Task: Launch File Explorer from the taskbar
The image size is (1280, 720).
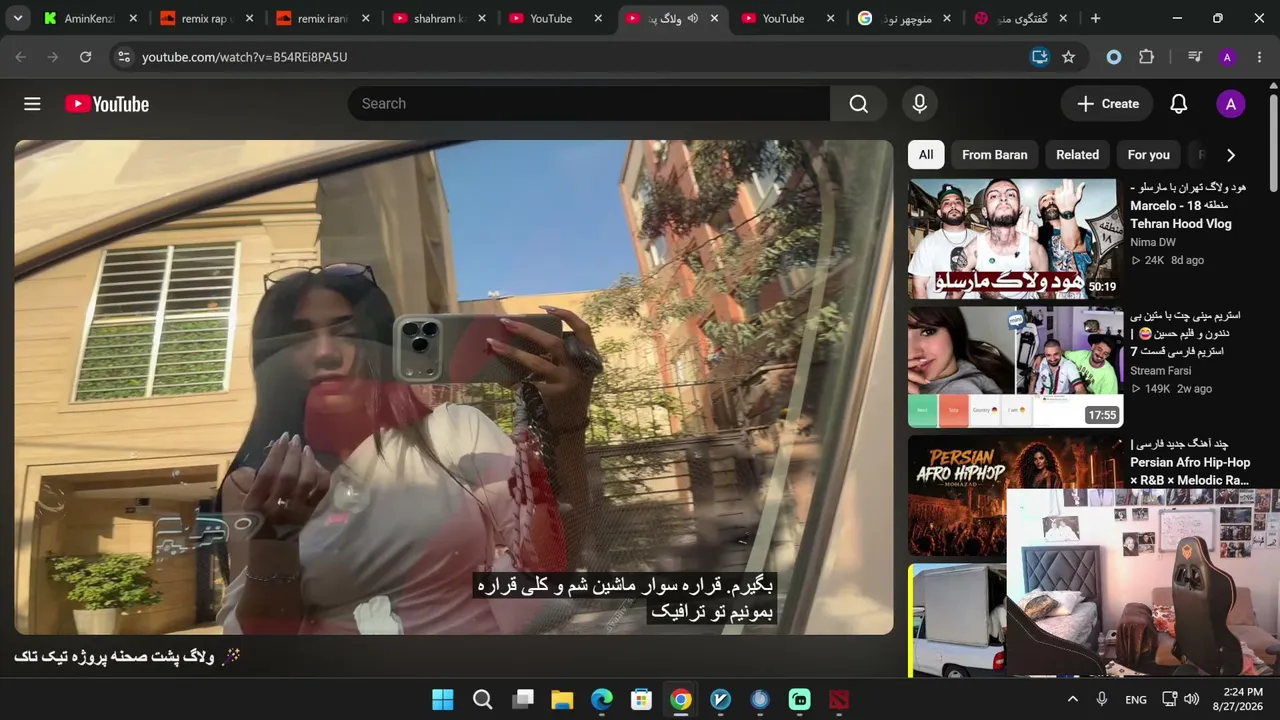Action: (562, 700)
